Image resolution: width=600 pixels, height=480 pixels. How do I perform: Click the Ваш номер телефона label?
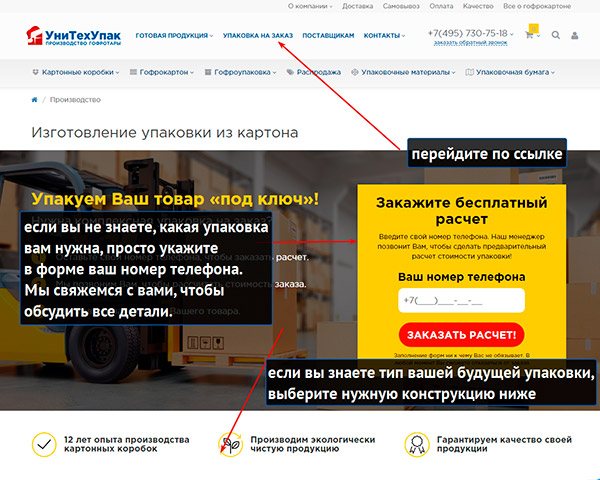(461, 277)
